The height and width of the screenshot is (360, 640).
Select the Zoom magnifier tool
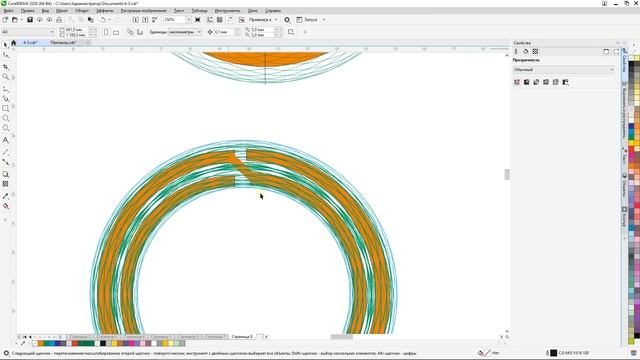(5, 77)
